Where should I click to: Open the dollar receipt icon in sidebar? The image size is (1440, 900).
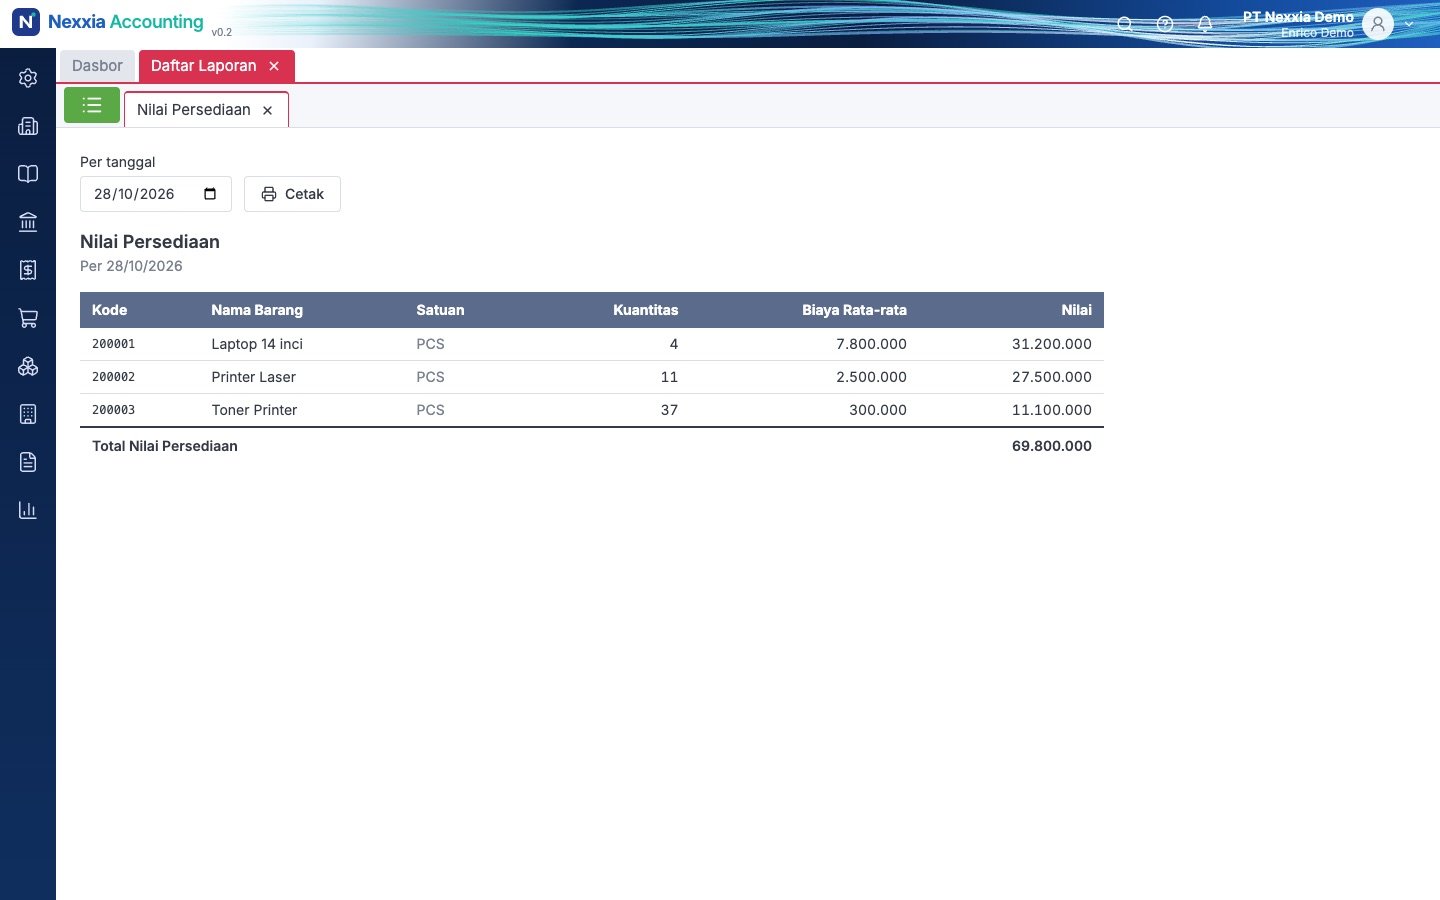click(28, 270)
